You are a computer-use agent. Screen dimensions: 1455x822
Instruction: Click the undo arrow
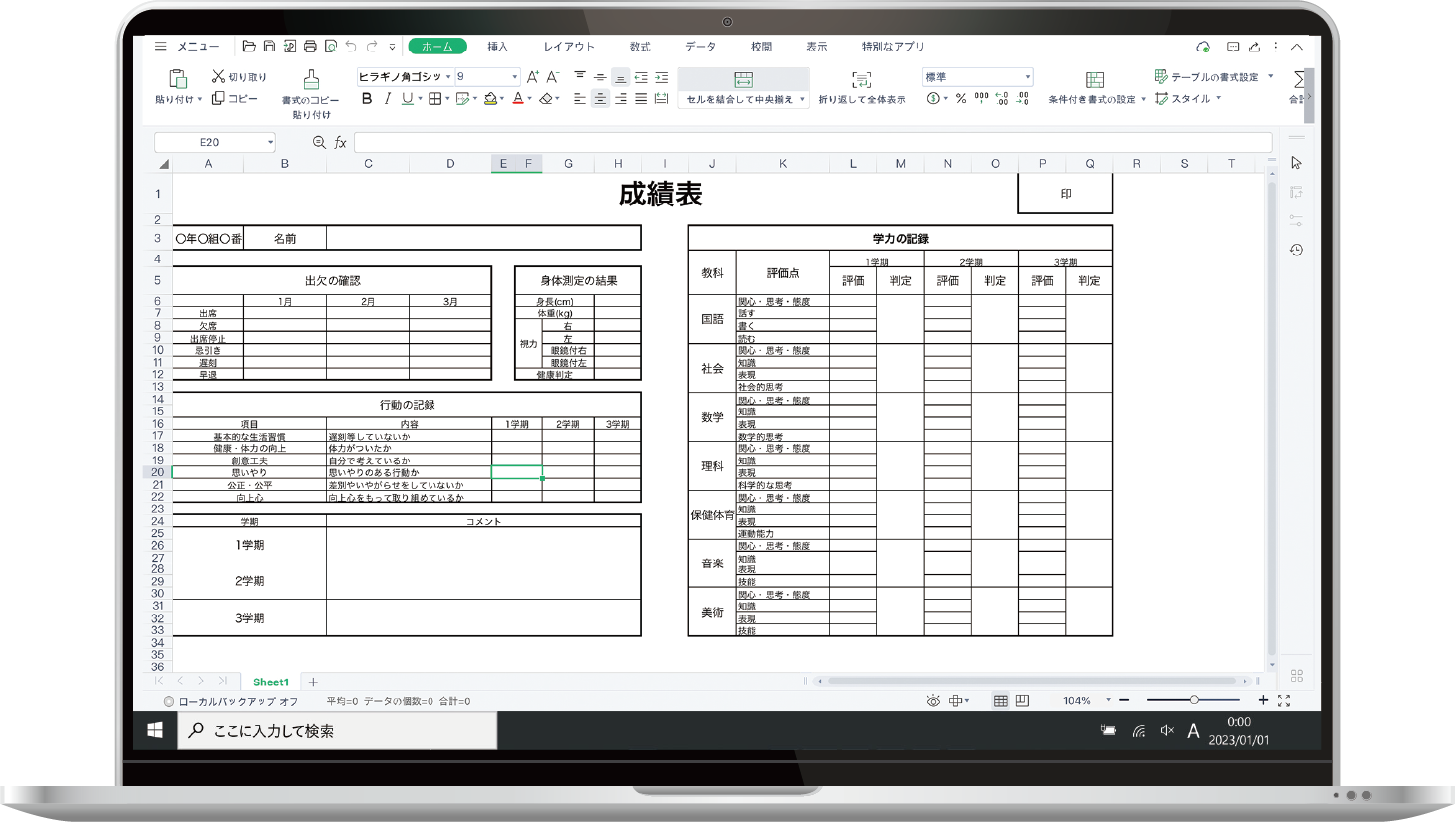350,46
